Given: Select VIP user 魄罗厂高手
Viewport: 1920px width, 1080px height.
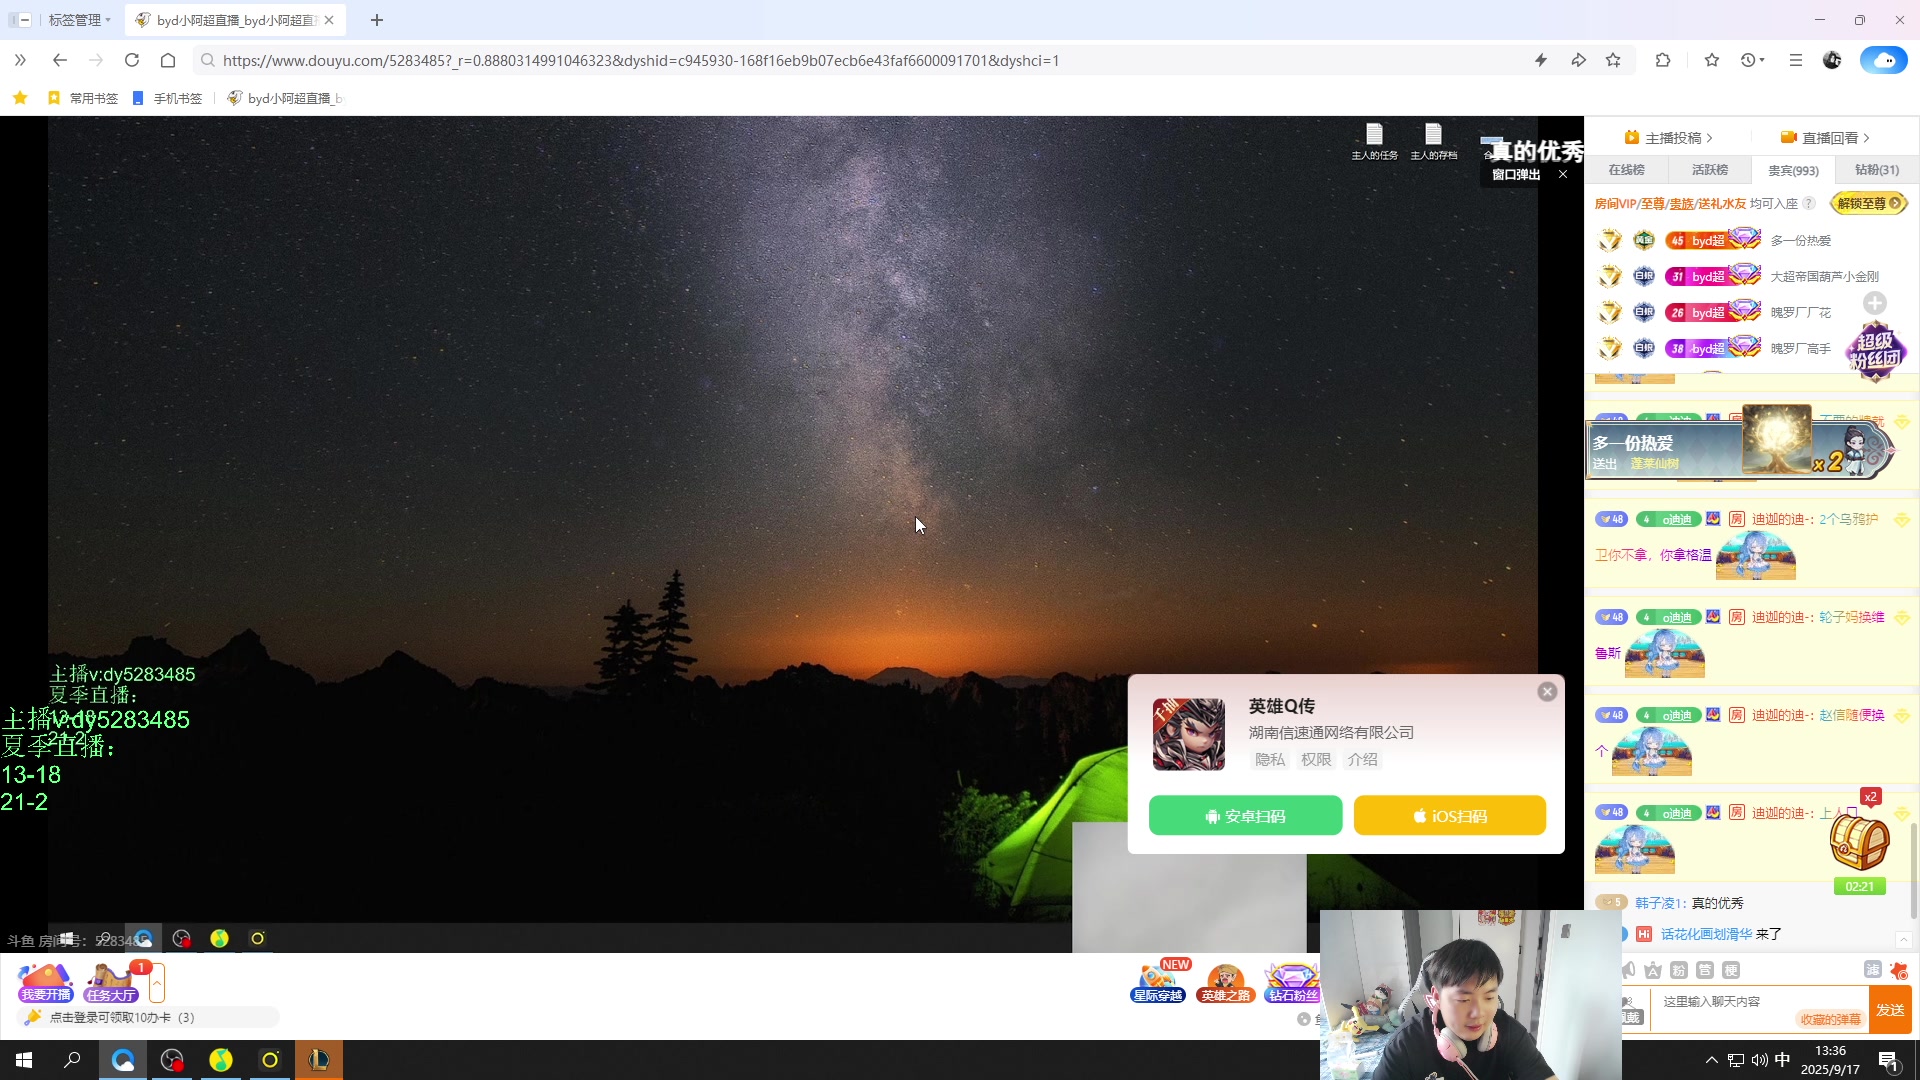Looking at the screenshot, I should 1801,349.
